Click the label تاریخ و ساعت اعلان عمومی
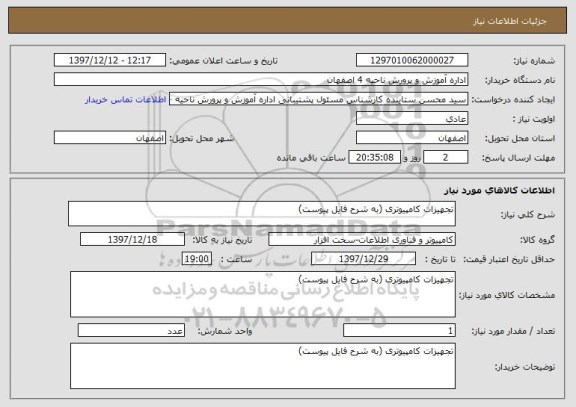The height and width of the screenshot is (407, 576). click(223, 61)
